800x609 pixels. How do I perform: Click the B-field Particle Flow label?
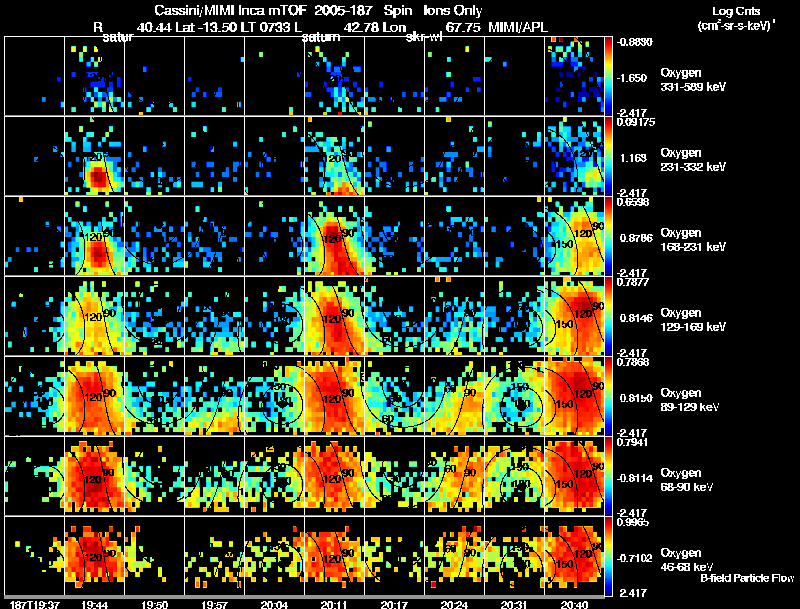[x=747, y=578]
